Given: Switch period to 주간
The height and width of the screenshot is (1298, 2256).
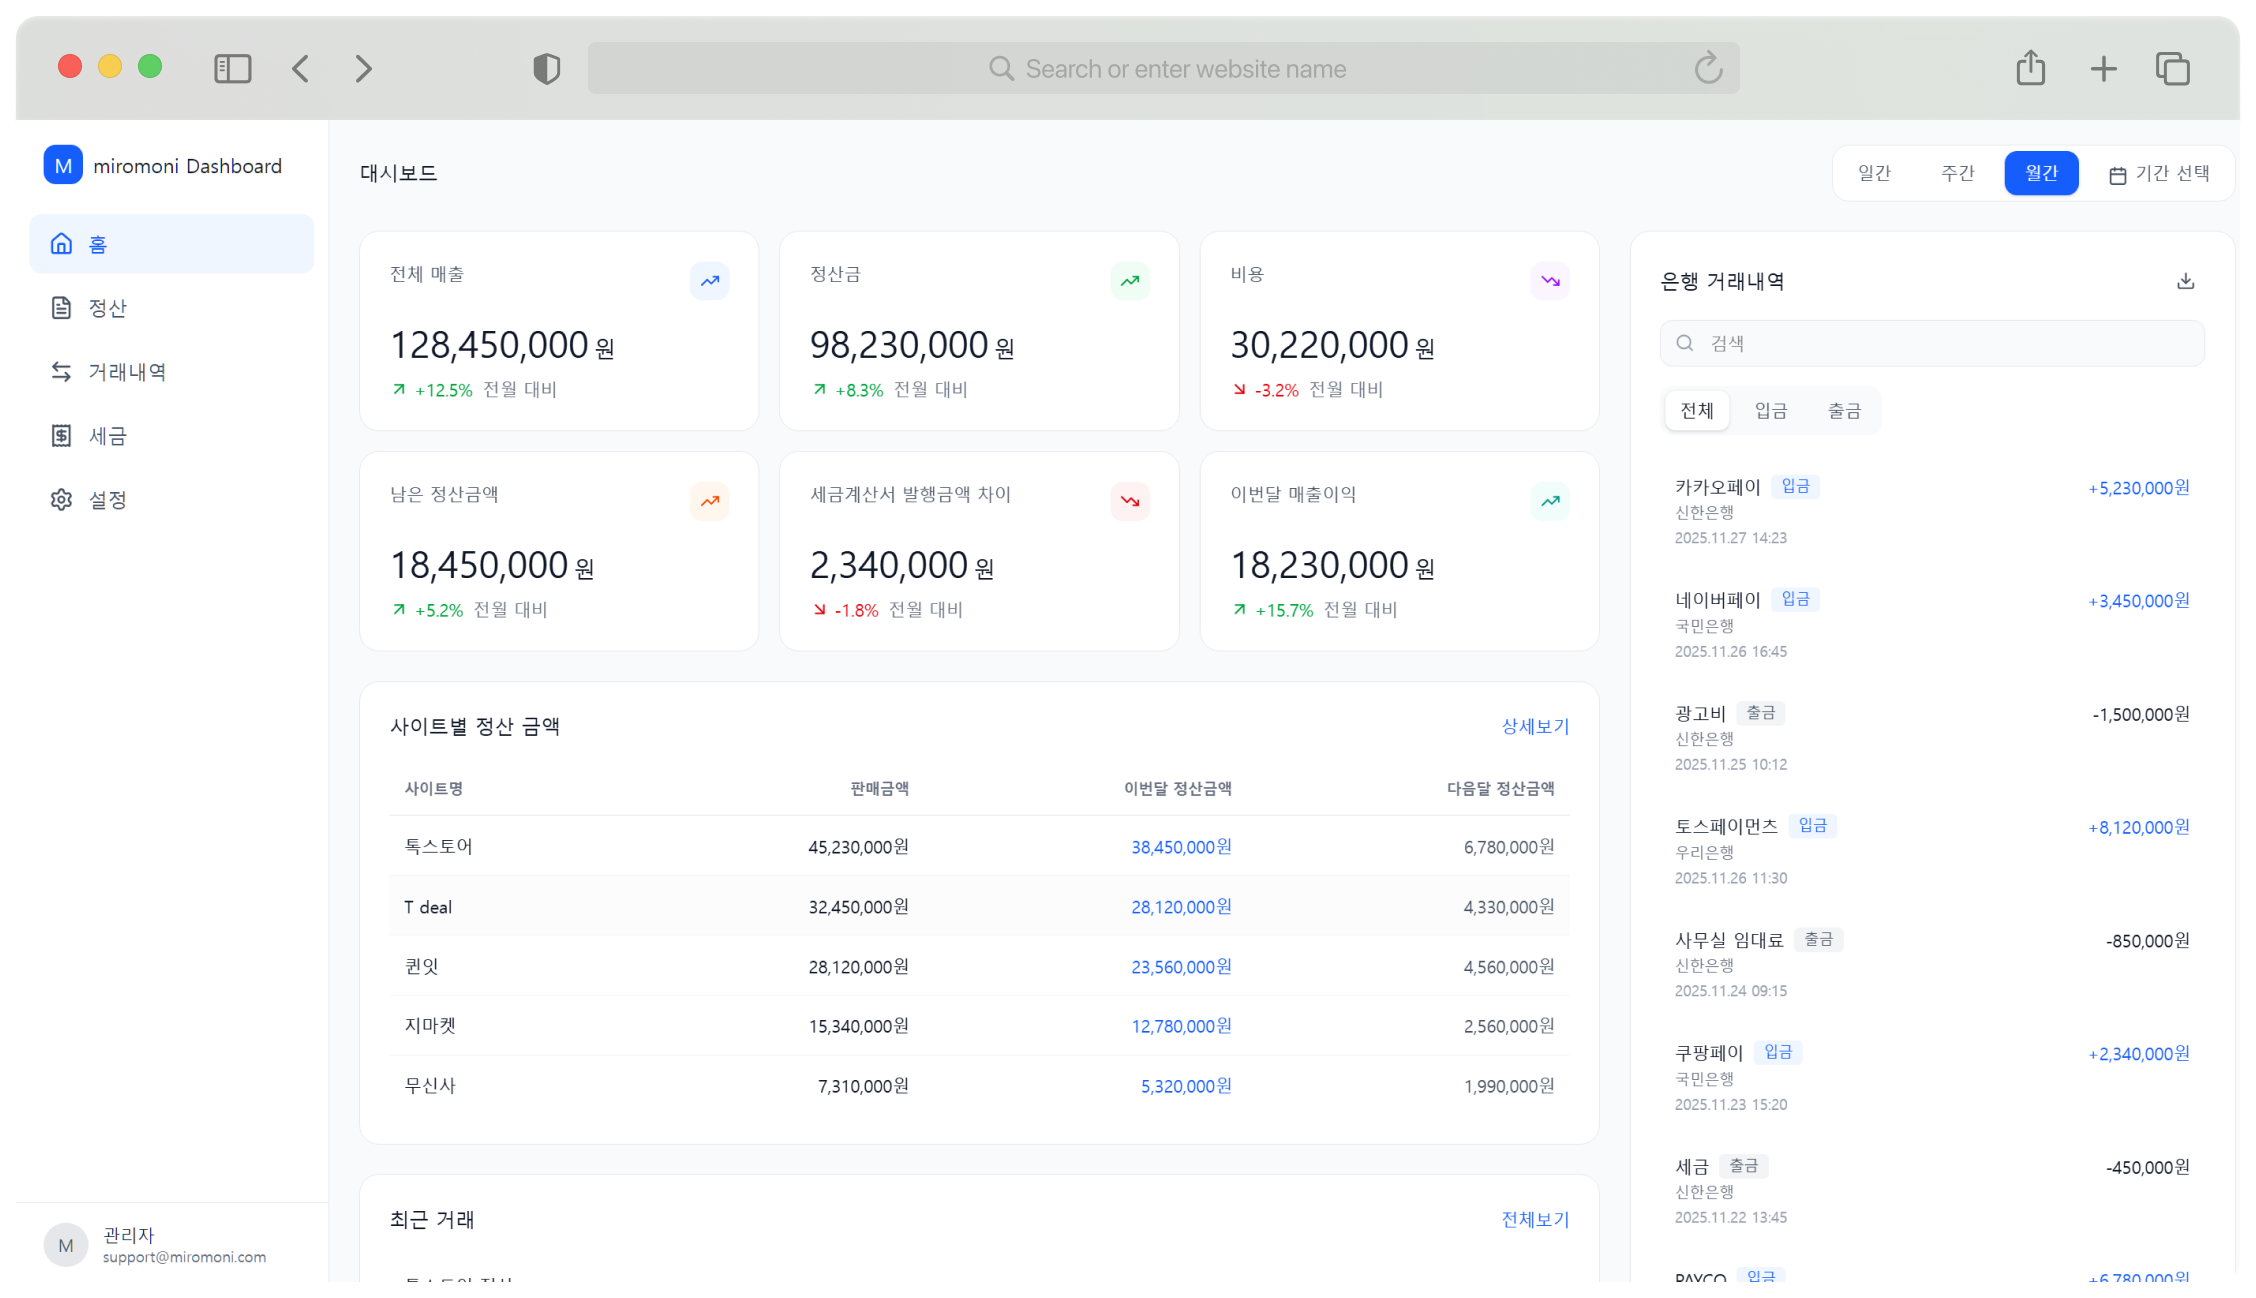Looking at the screenshot, I should [x=1957, y=173].
